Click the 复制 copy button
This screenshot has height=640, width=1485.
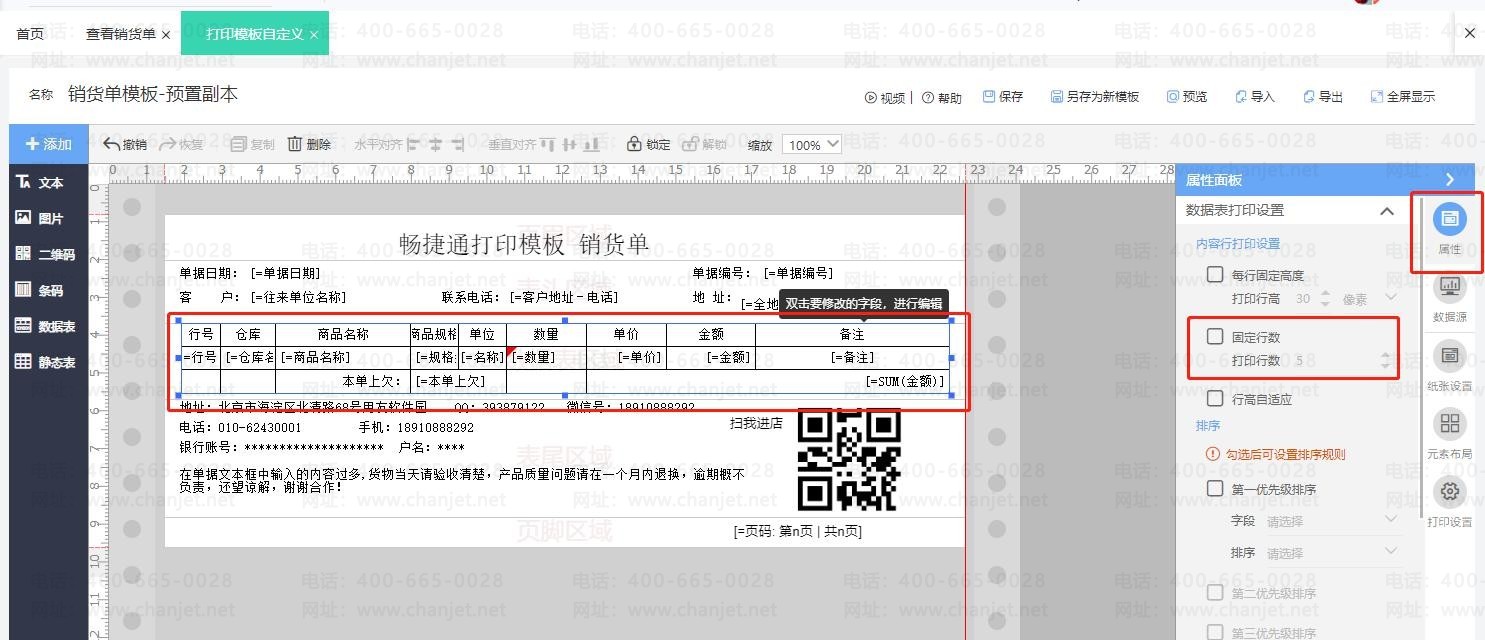coord(252,144)
